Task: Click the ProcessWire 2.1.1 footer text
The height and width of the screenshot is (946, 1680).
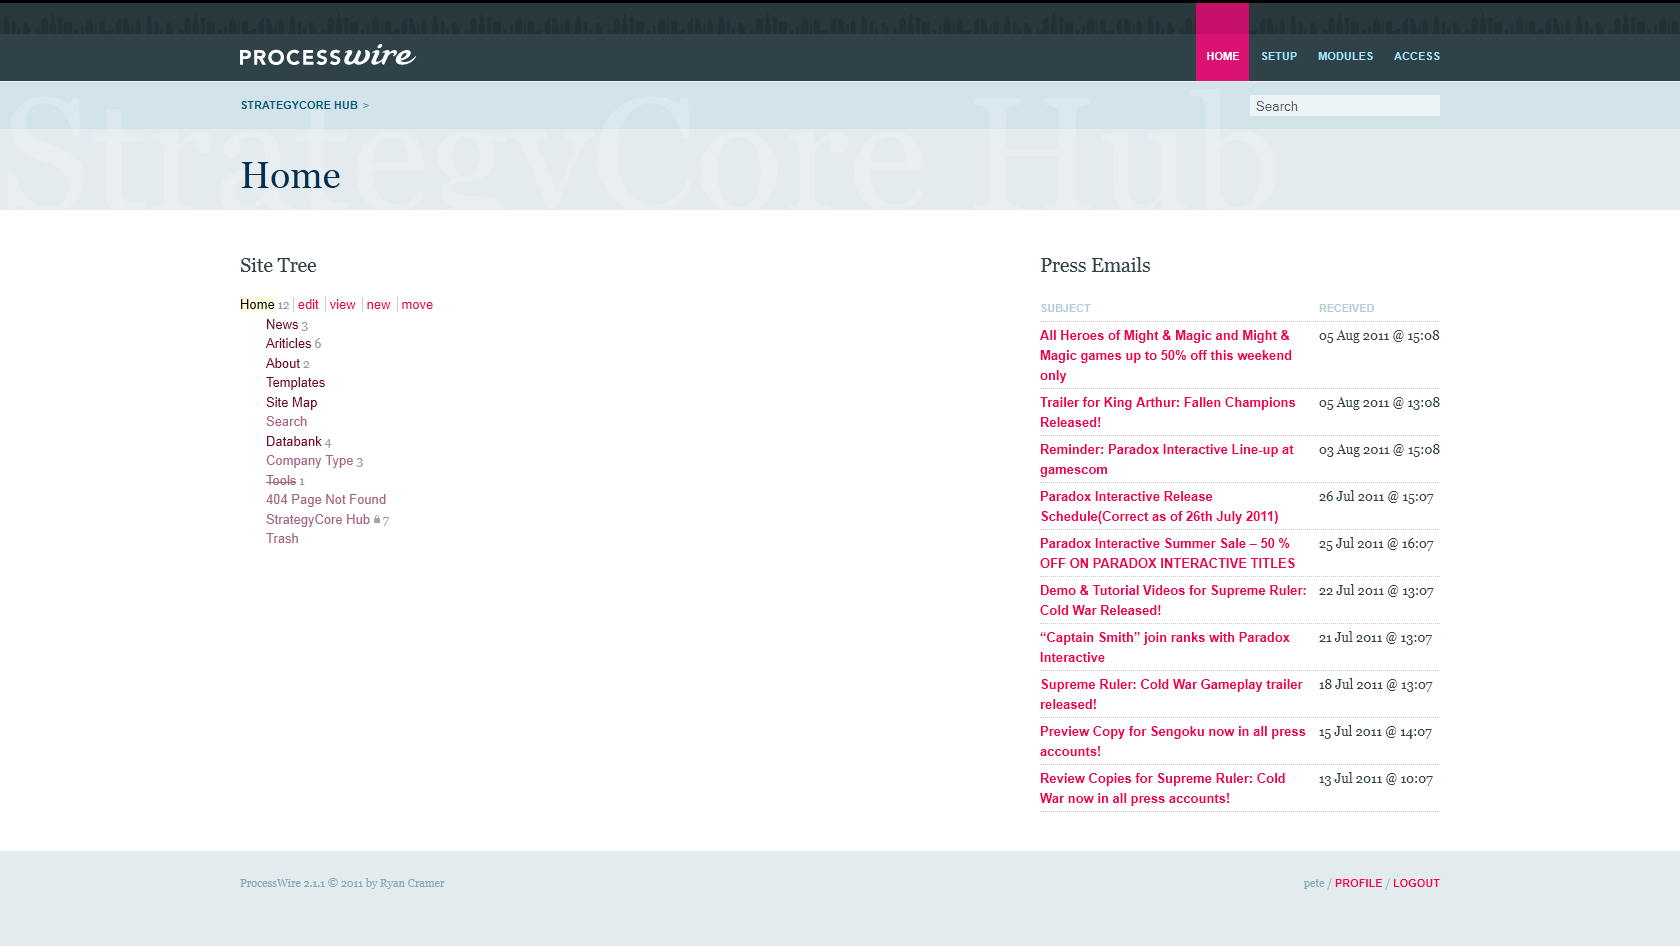Action: coord(342,884)
